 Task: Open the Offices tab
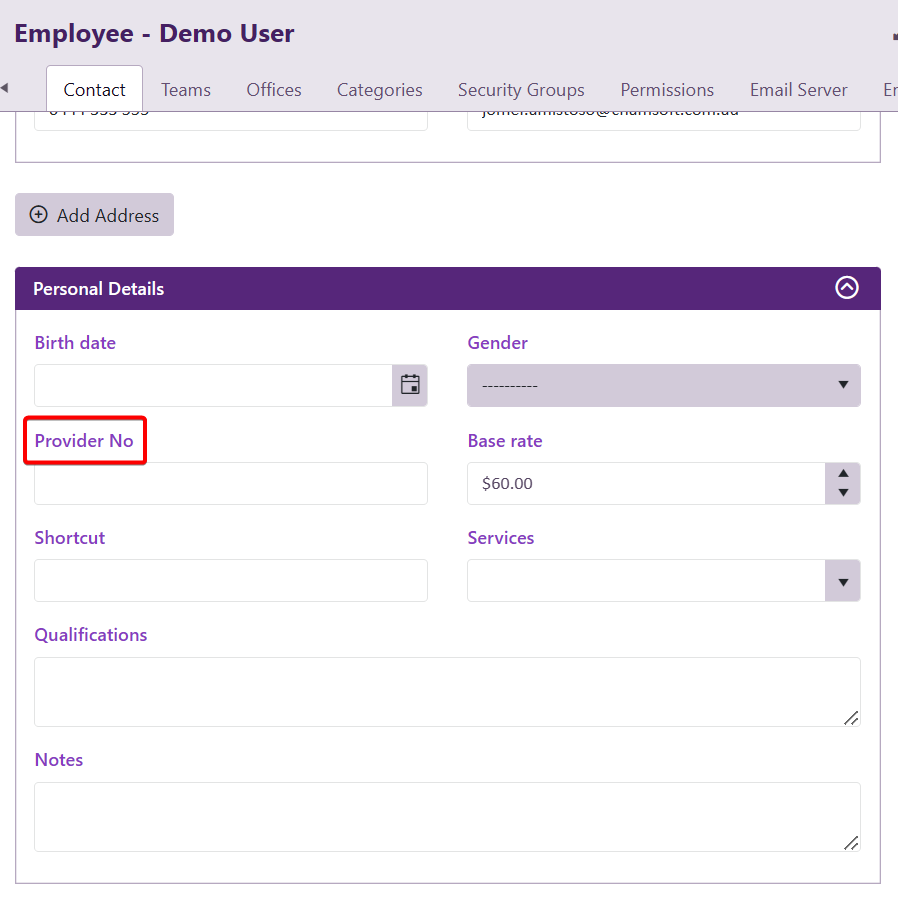(x=274, y=90)
